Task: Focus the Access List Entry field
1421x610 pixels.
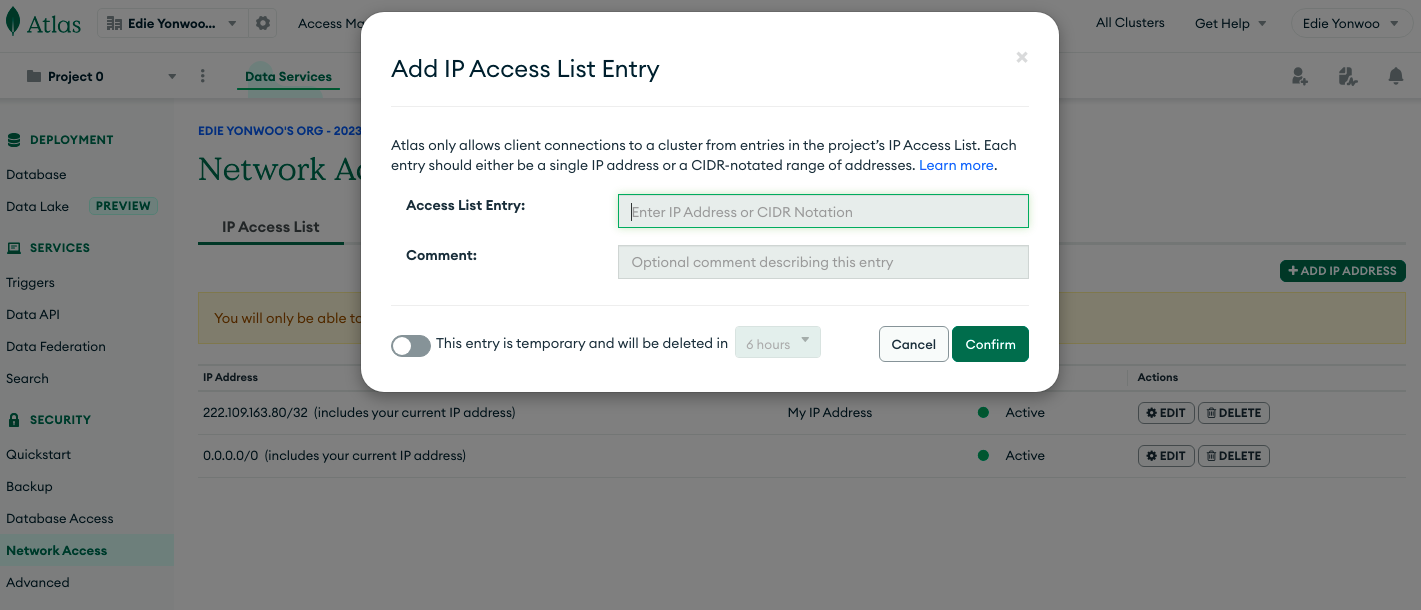Action: pyautogui.click(x=823, y=211)
